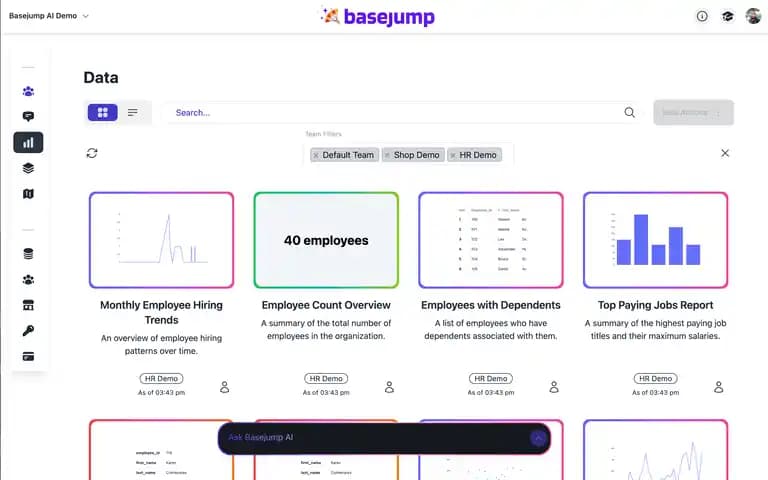This screenshot has width=768, height=480.
Task: Click the basejump logo
Action: [x=378, y=16]
